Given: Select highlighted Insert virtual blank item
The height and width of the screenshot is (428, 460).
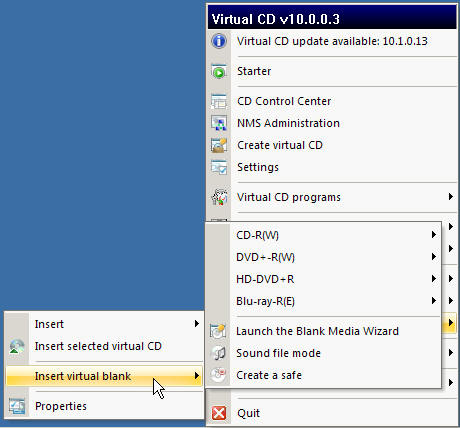Looking at the screenshot, I should [104, 376].
